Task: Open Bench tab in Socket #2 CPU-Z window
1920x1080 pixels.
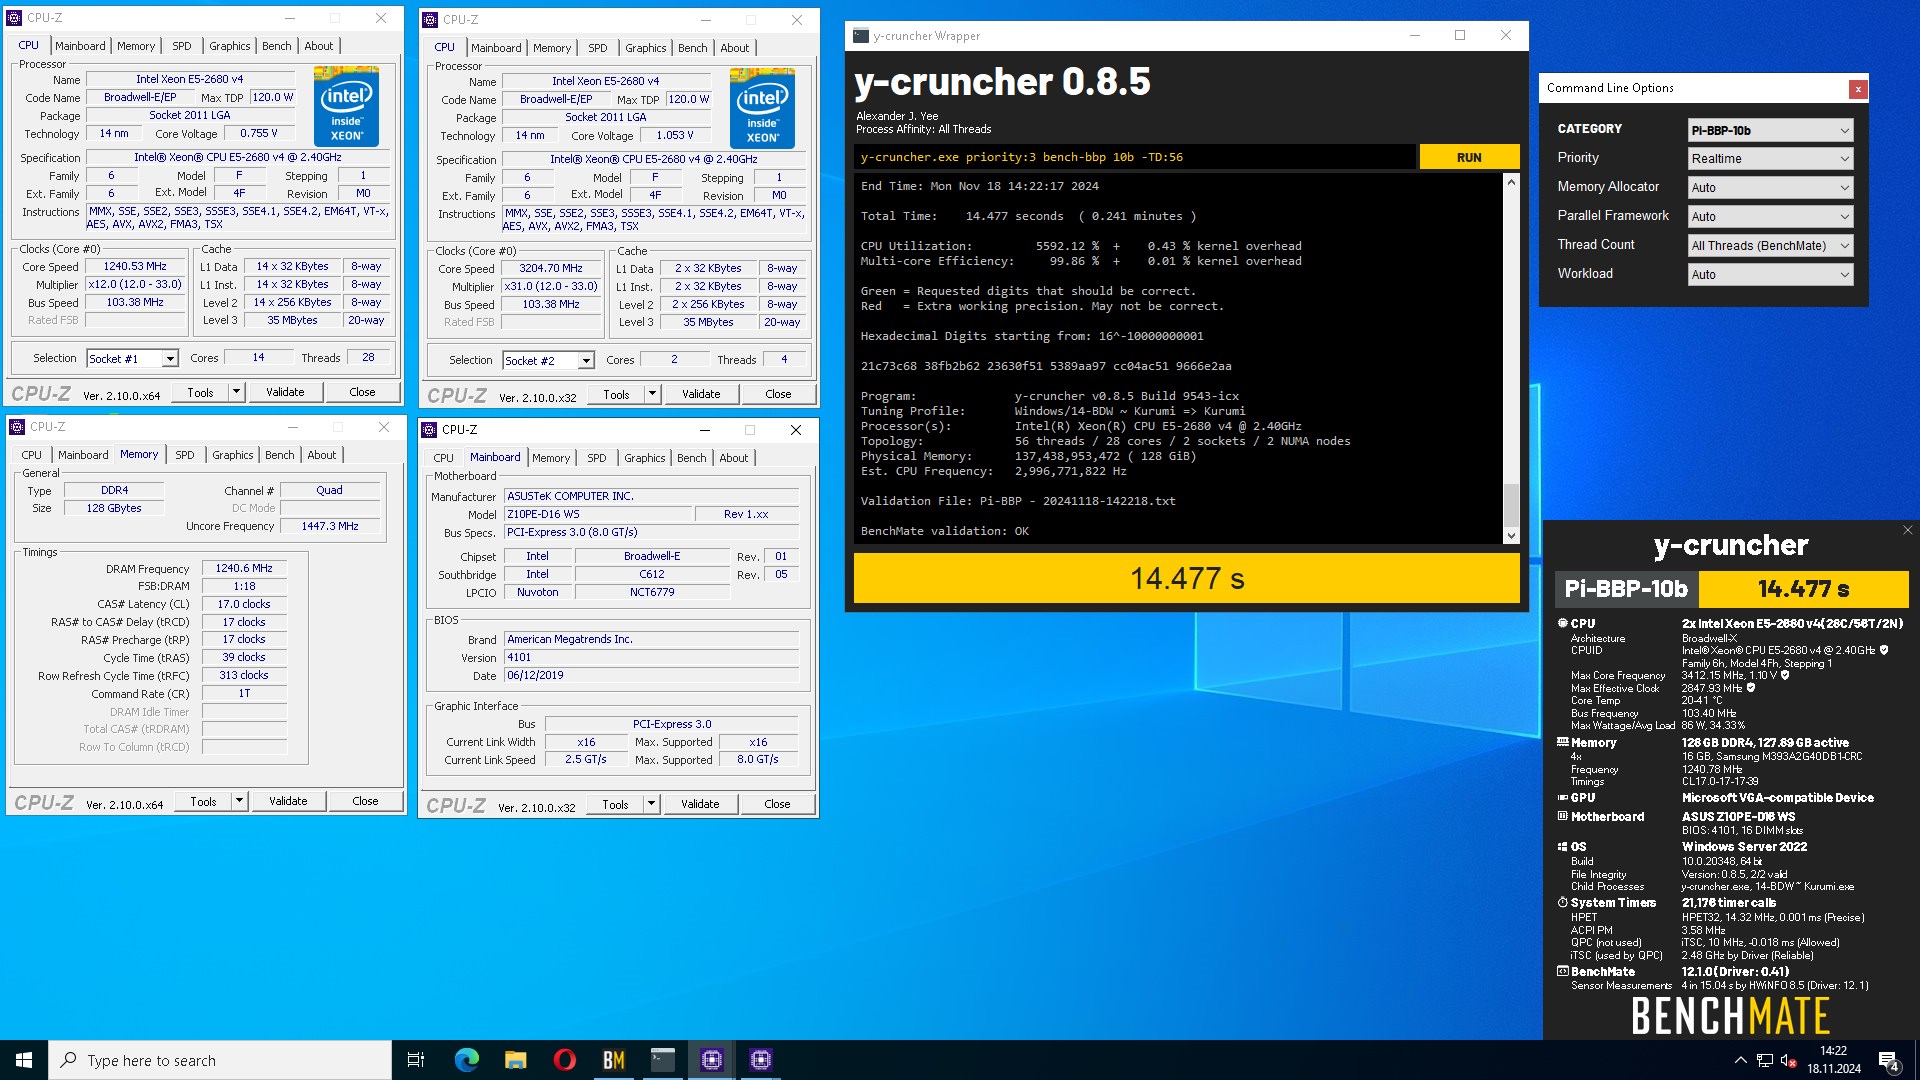Action: 692,48
